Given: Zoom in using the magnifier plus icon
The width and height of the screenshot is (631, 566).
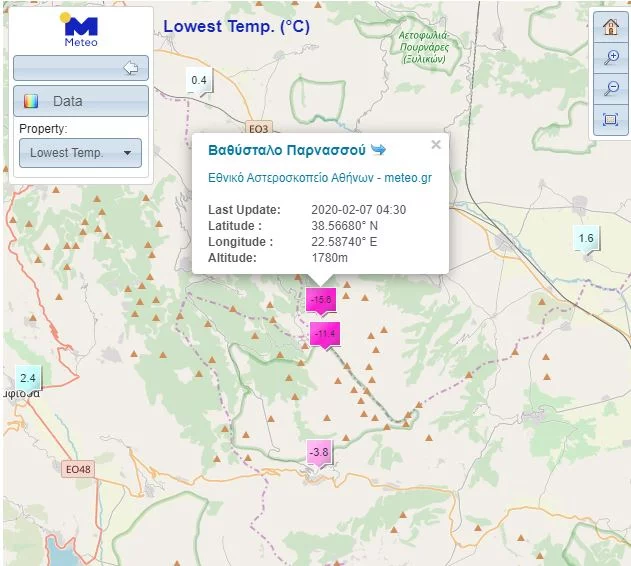Looking at the screenshot, I should (x=610, y=58).
